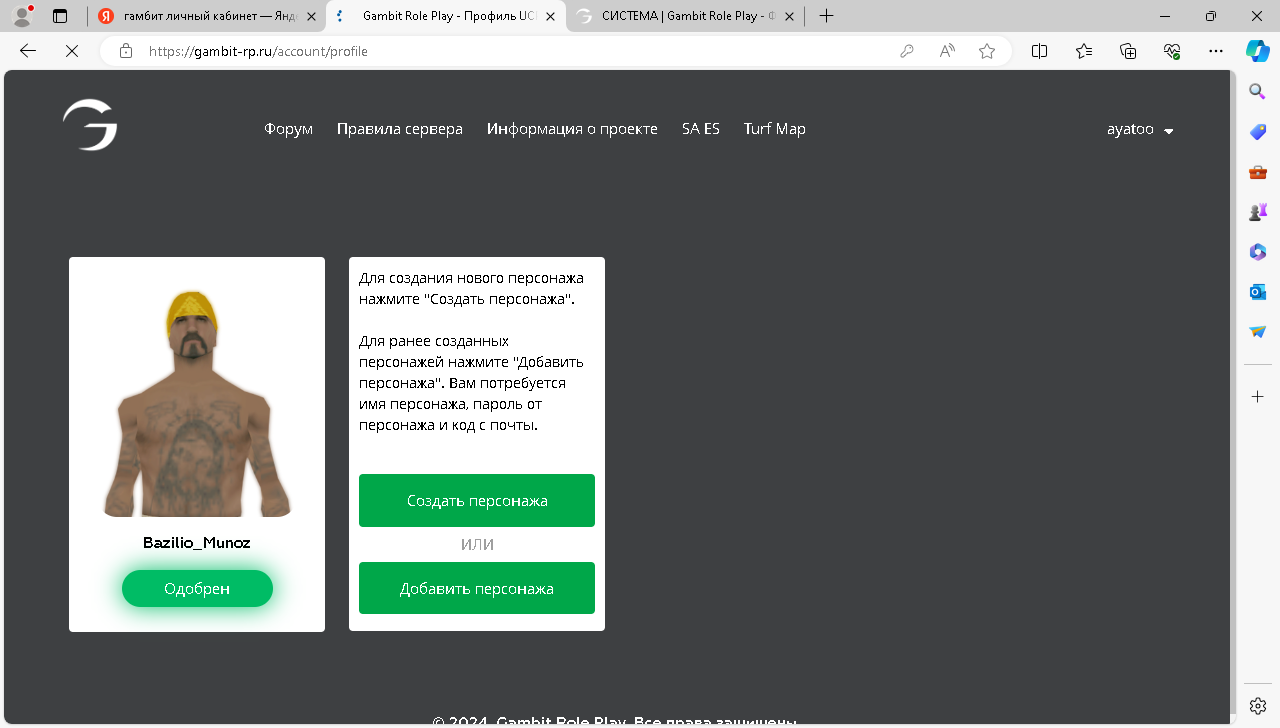1280x728 pixels.
Task: Open the Copilot sidebar icon
Action: tap(1257, 51)
